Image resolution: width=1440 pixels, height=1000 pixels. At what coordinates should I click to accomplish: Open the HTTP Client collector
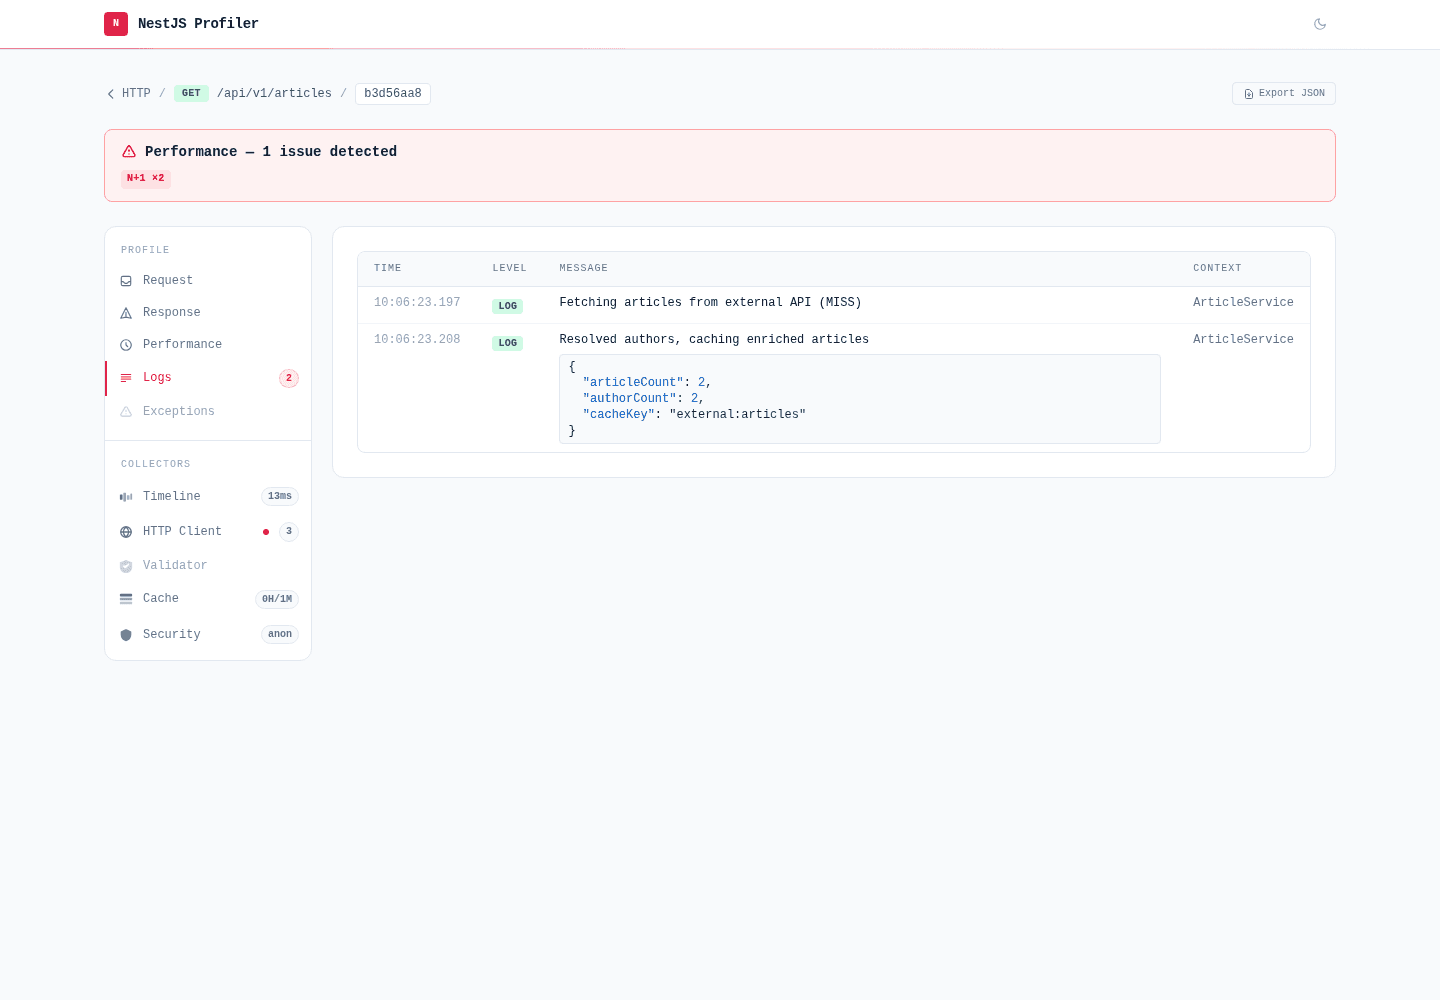pos(208,532)
